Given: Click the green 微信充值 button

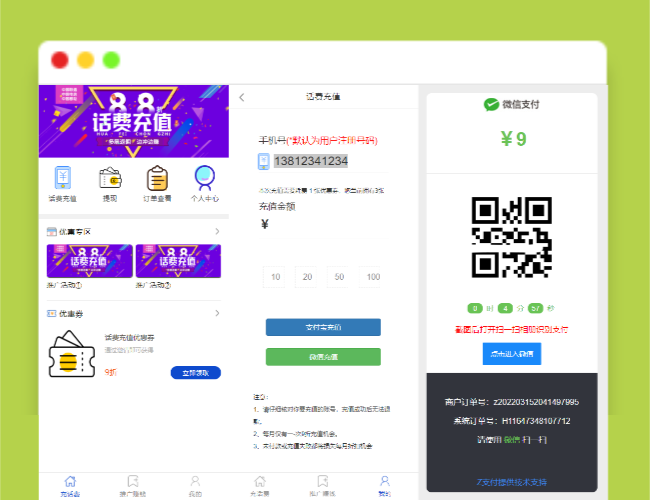Looking at the screenshot, I should pyautogui.click(x=323, y=357).
